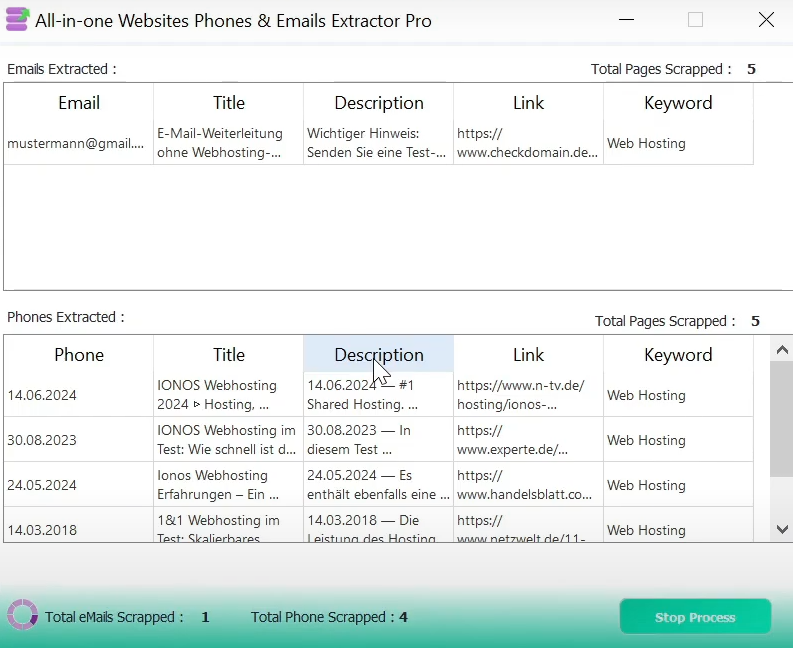Click the app logo icon in title bar

pyautogui.click(x=17, y=20)
